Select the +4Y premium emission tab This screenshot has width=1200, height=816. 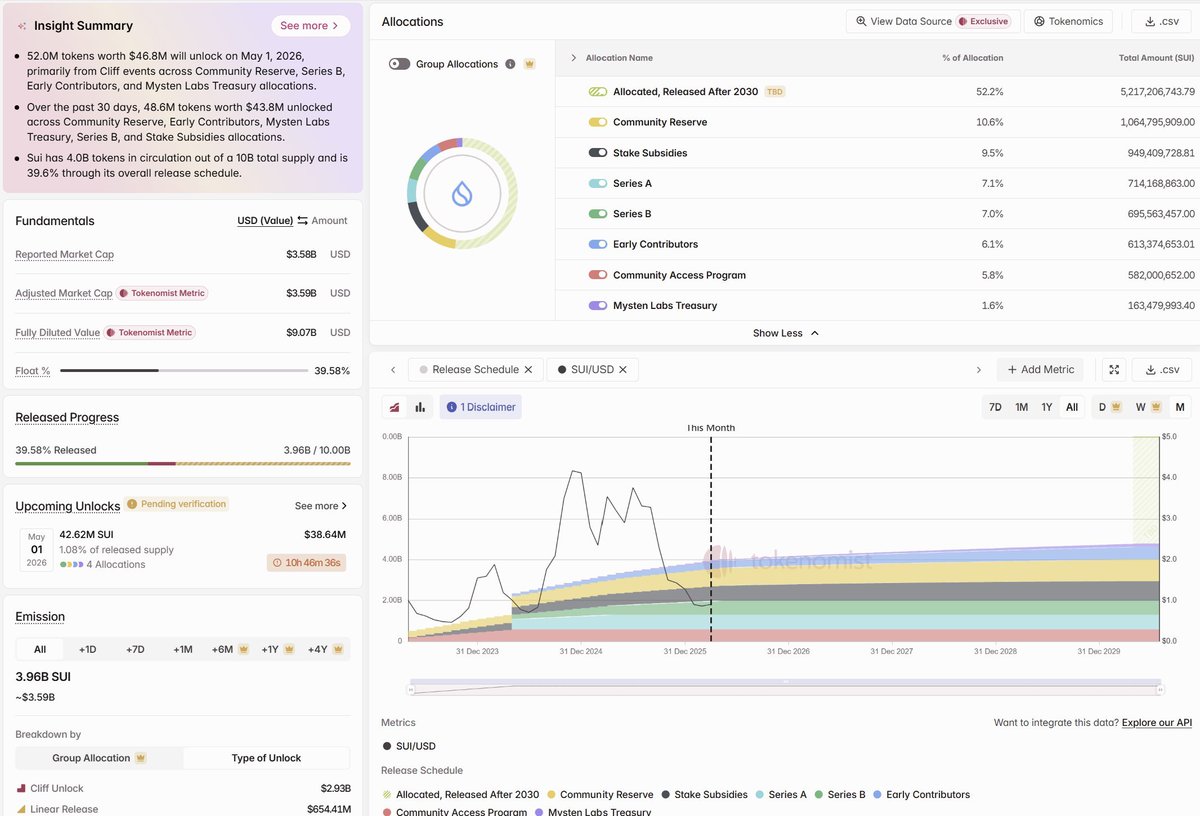(x=325, y=649)
